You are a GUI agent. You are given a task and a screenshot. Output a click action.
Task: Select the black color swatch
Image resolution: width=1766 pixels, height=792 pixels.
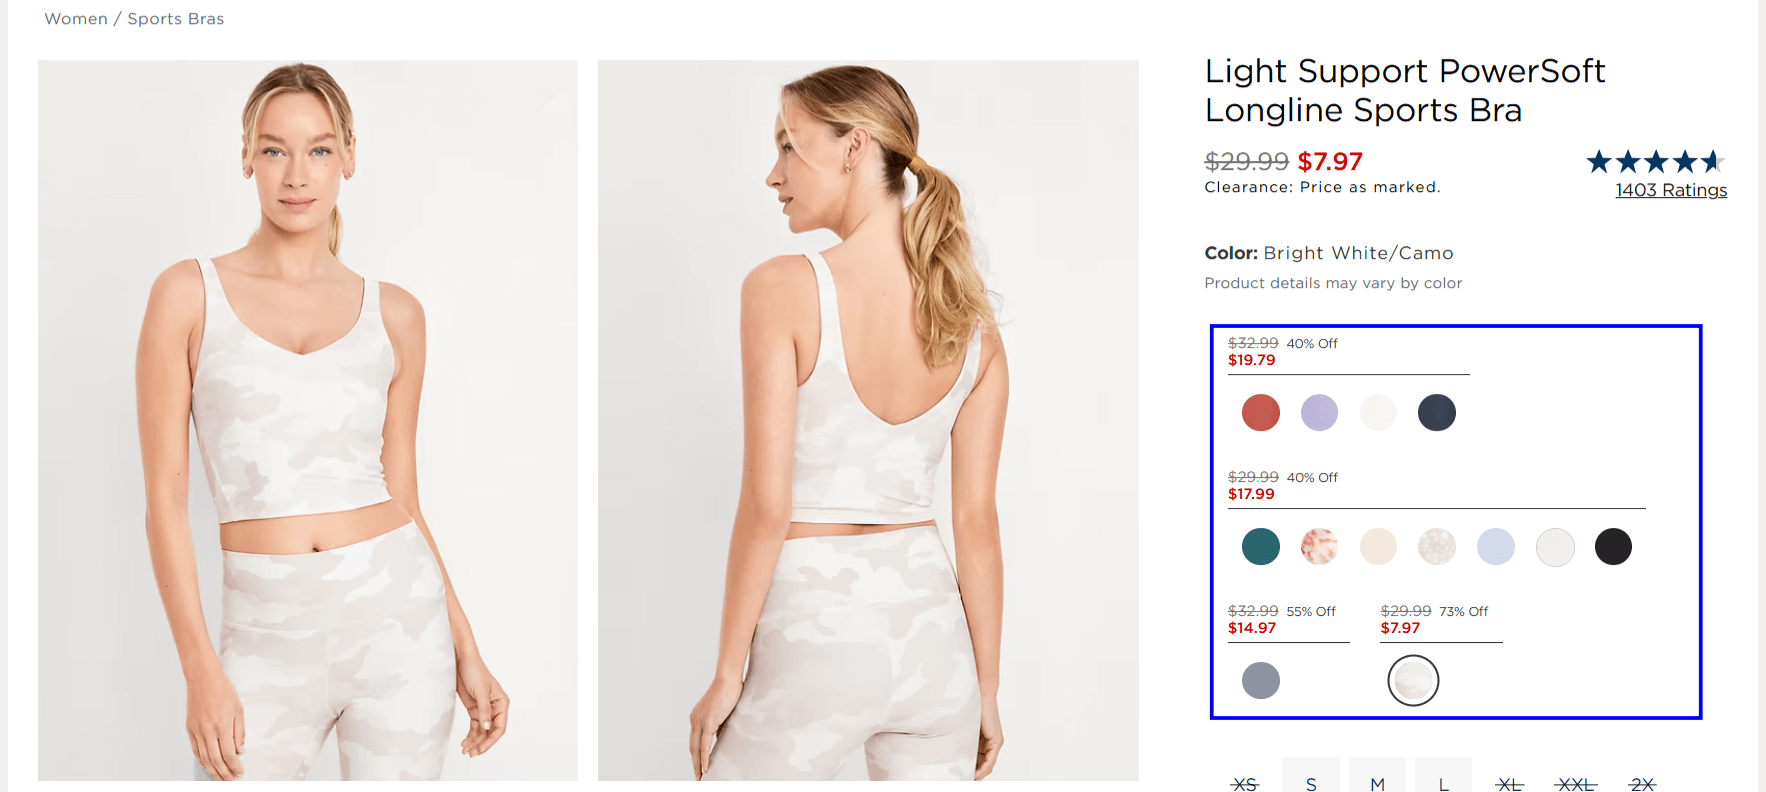pos(1613,546)
